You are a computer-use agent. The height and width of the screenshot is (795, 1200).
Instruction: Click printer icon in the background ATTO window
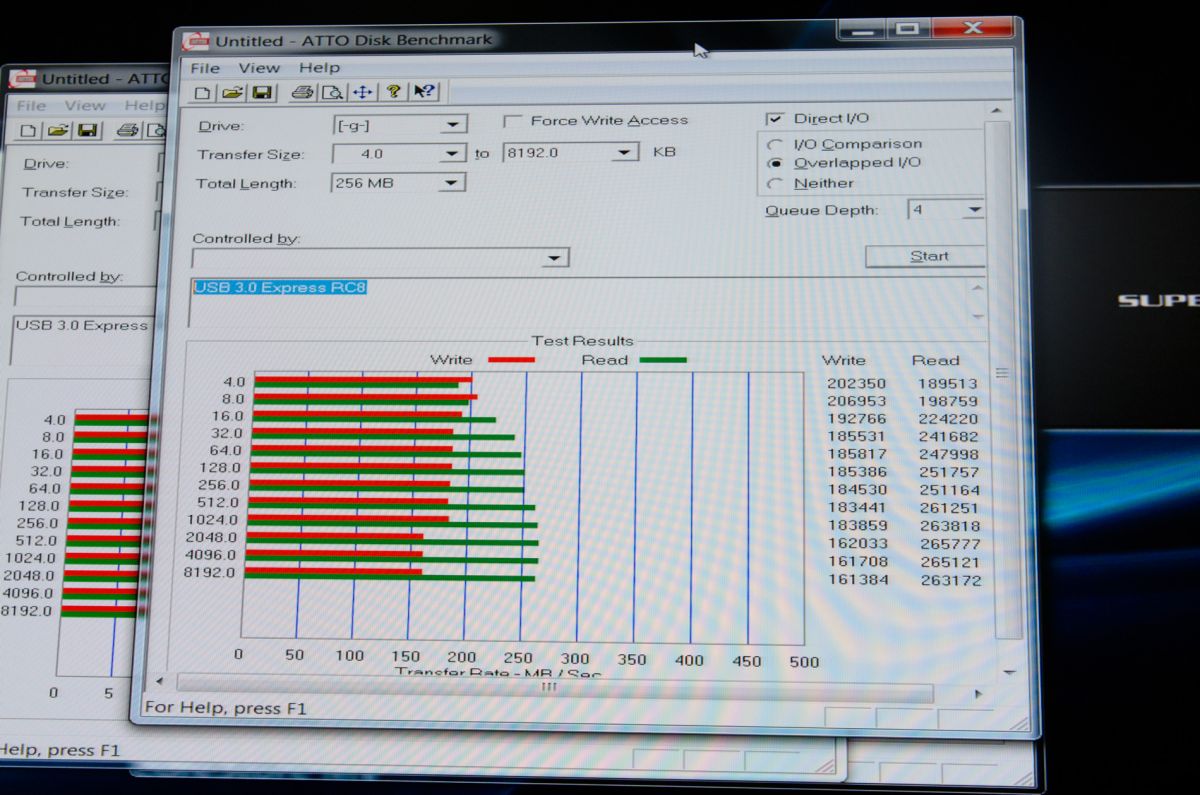(126, 130)
